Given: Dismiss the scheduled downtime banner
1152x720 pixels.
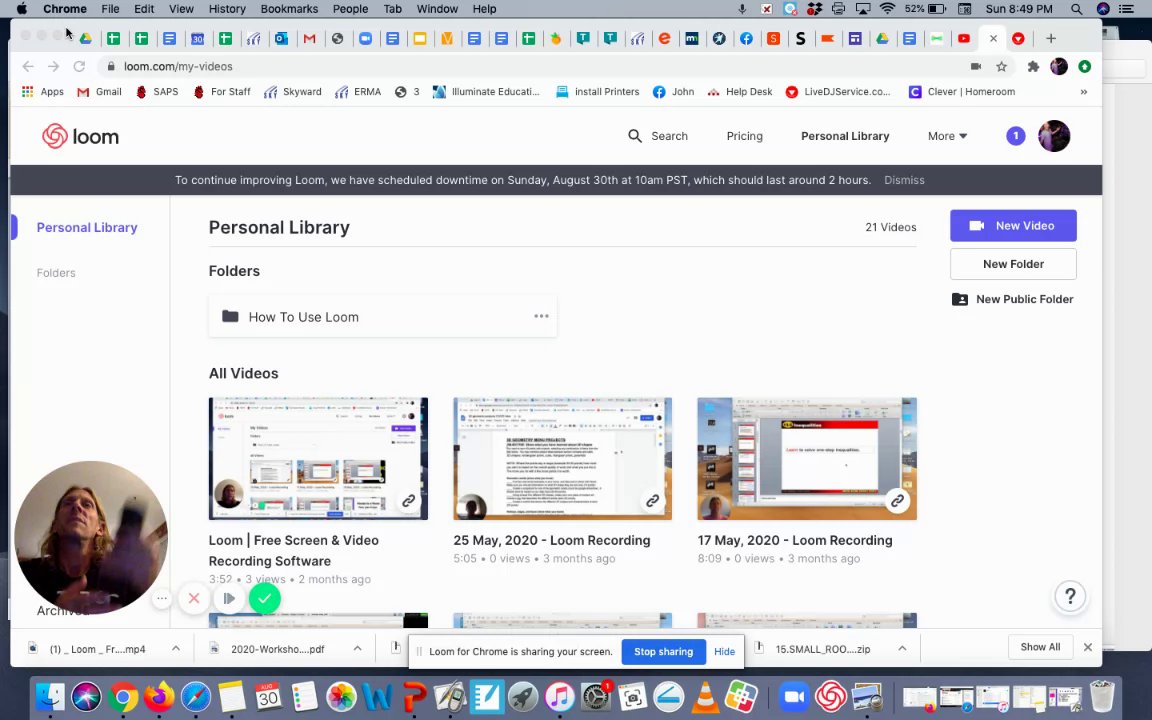Looking at the screenshot, I should [x=904, y=180].
